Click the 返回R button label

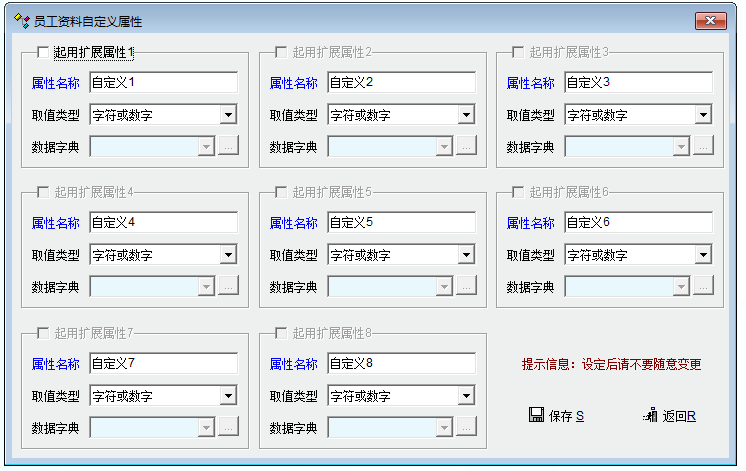[679, 416]
